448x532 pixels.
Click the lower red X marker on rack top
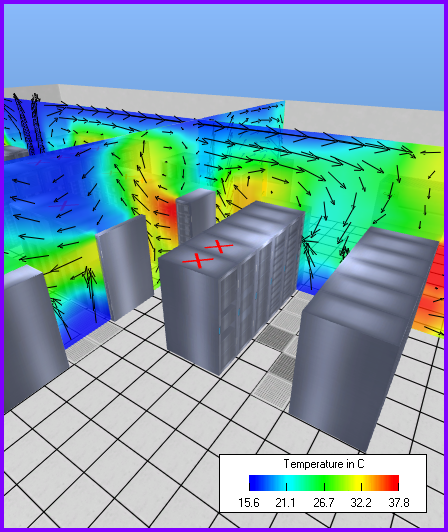point(198,261)
